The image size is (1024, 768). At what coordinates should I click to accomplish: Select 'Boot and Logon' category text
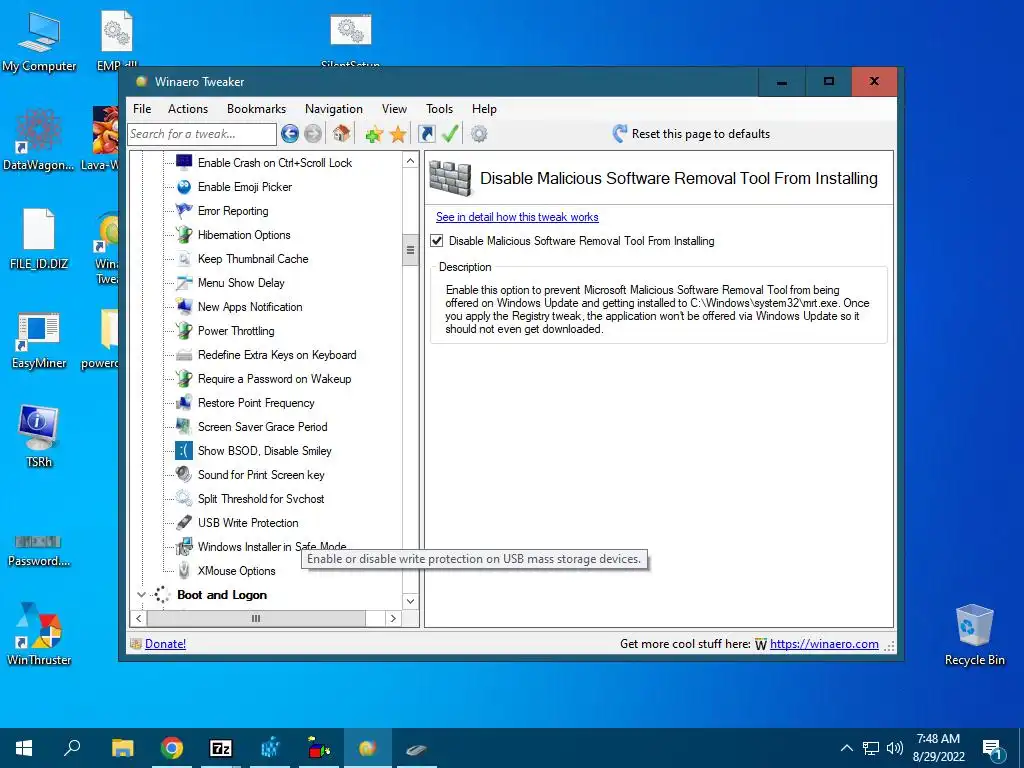tap(222, 595)
